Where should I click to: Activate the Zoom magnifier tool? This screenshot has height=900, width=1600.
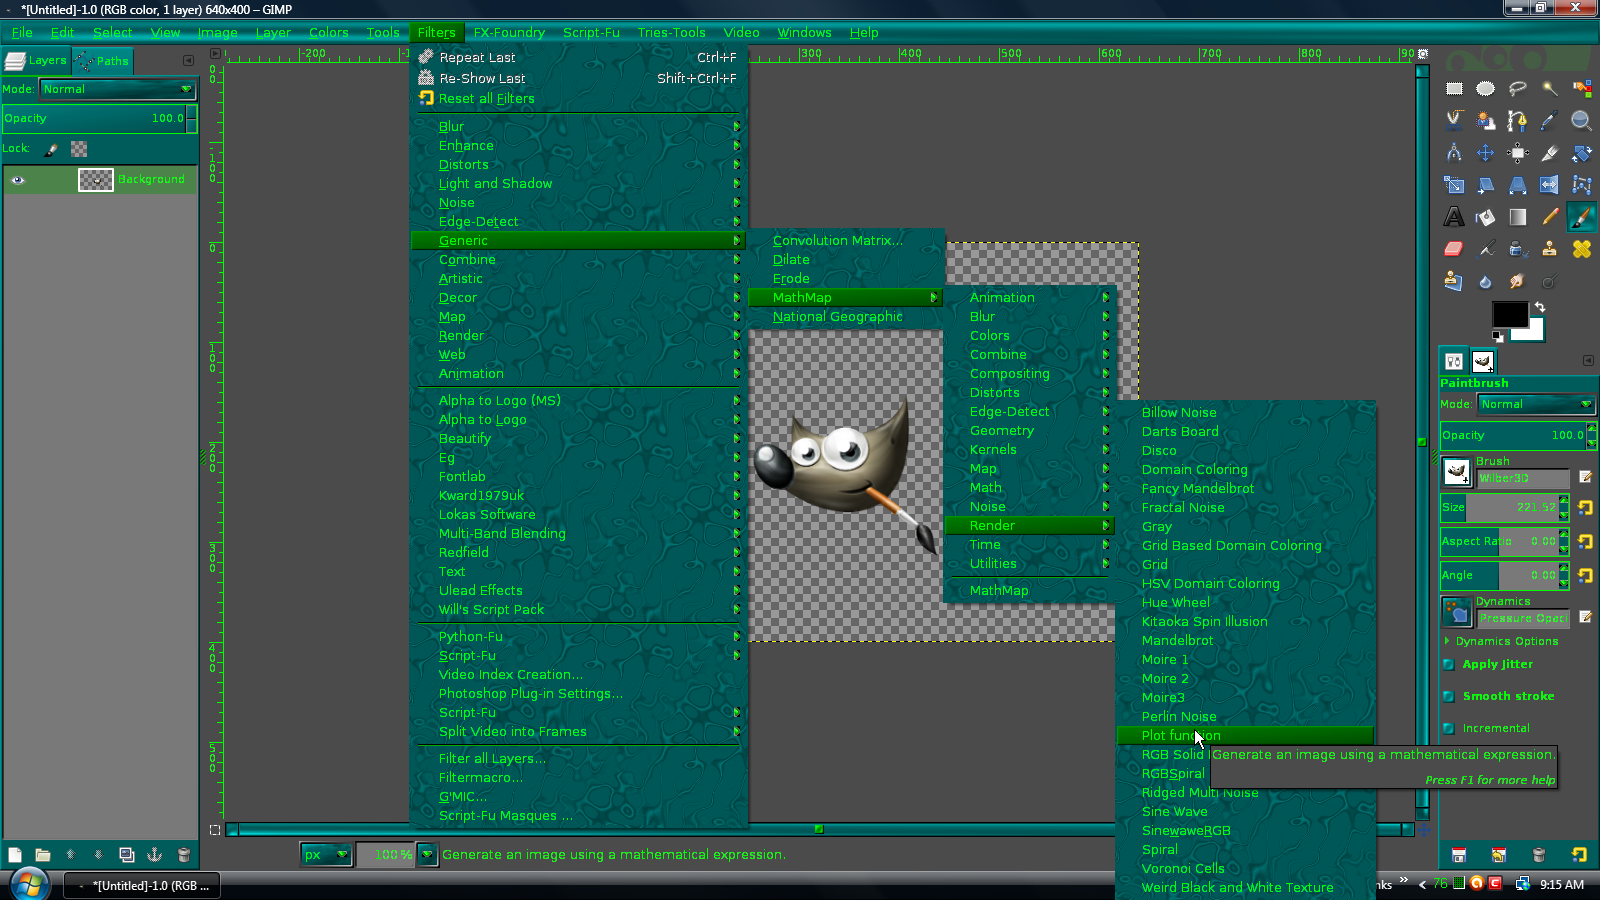(1580, 121)
